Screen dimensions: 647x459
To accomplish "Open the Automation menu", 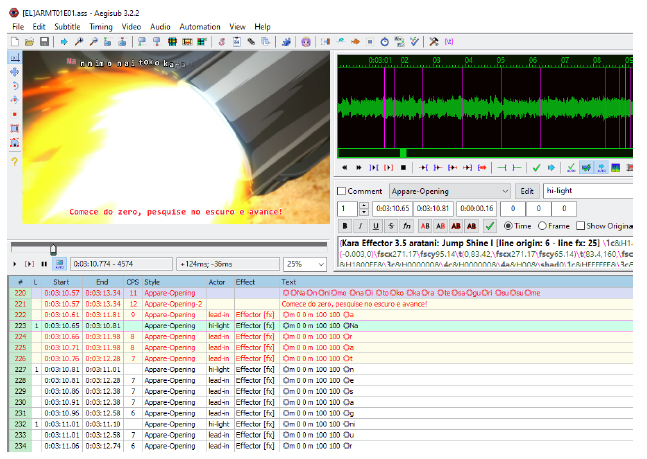I will pyautogui.click(x=200, y=26).
